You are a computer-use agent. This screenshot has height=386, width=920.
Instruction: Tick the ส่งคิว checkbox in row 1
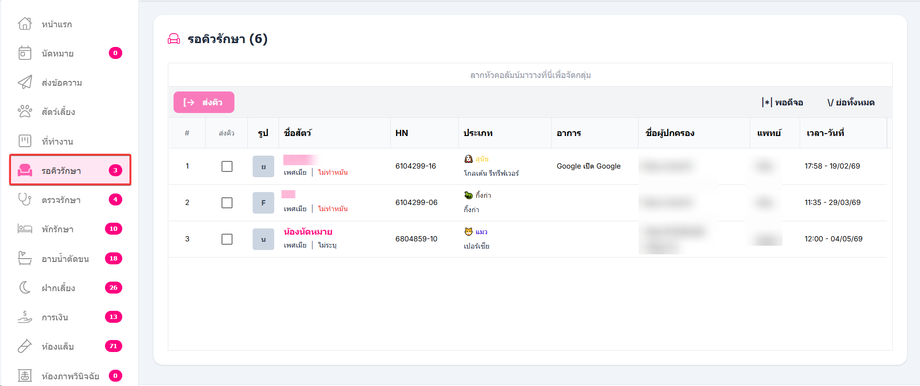point(226,167)
